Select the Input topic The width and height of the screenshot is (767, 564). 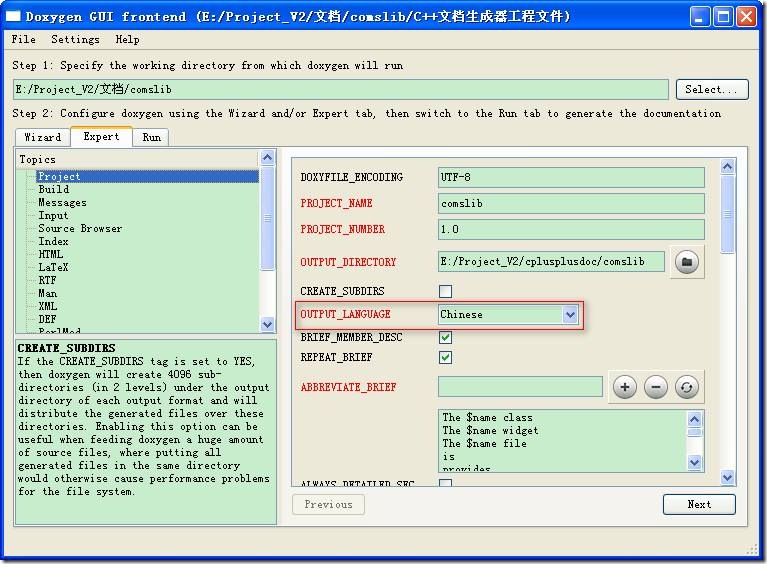[53, 215]
